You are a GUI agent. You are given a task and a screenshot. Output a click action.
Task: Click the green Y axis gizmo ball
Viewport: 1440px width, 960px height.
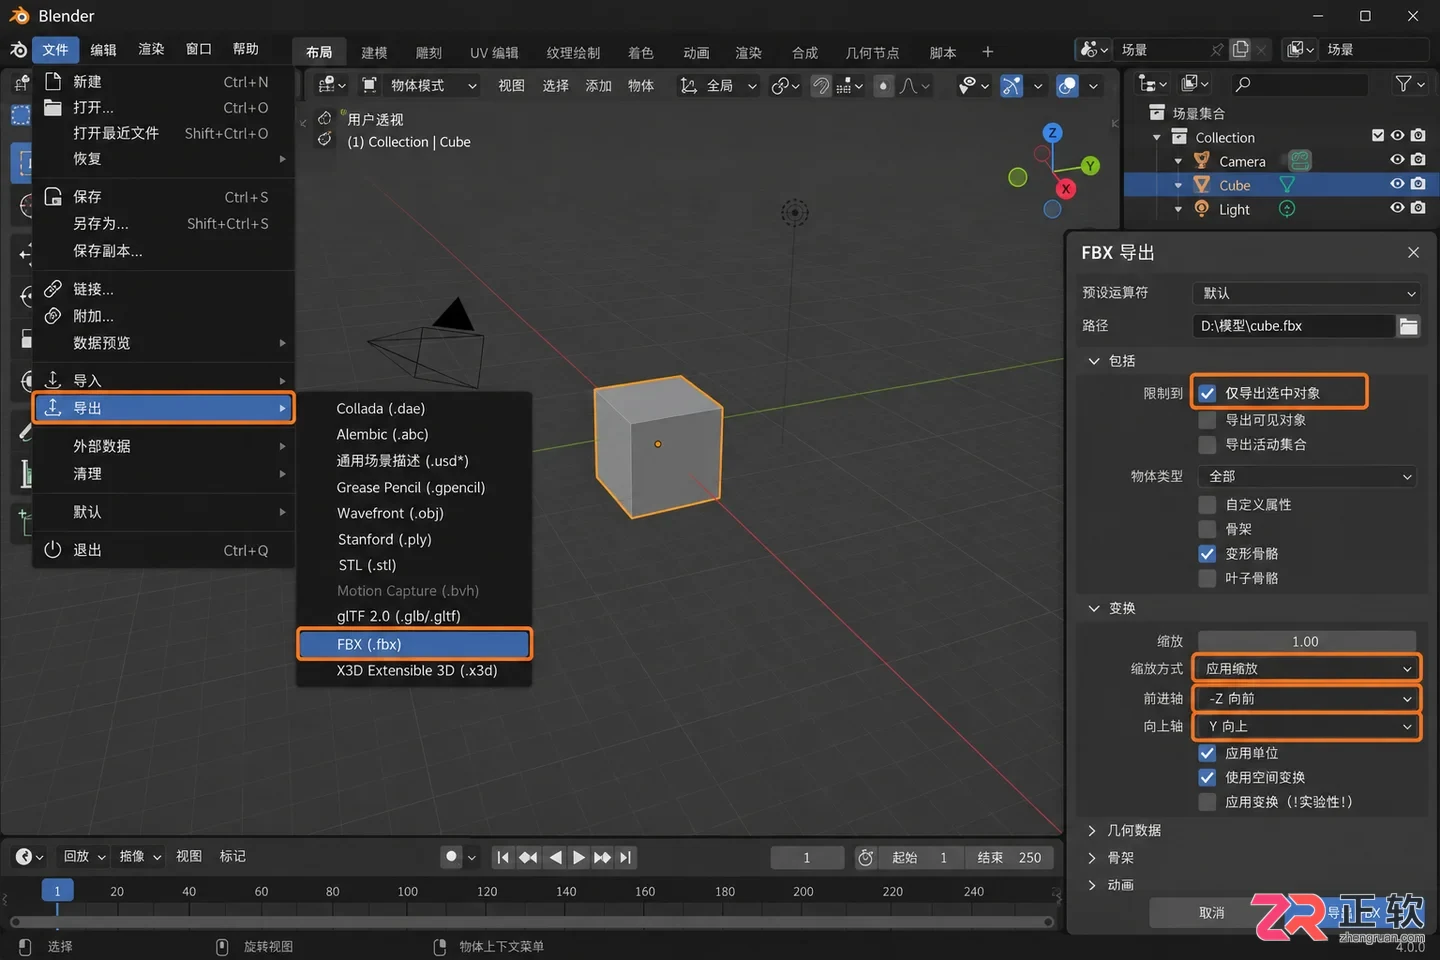tap(1090, 166)
